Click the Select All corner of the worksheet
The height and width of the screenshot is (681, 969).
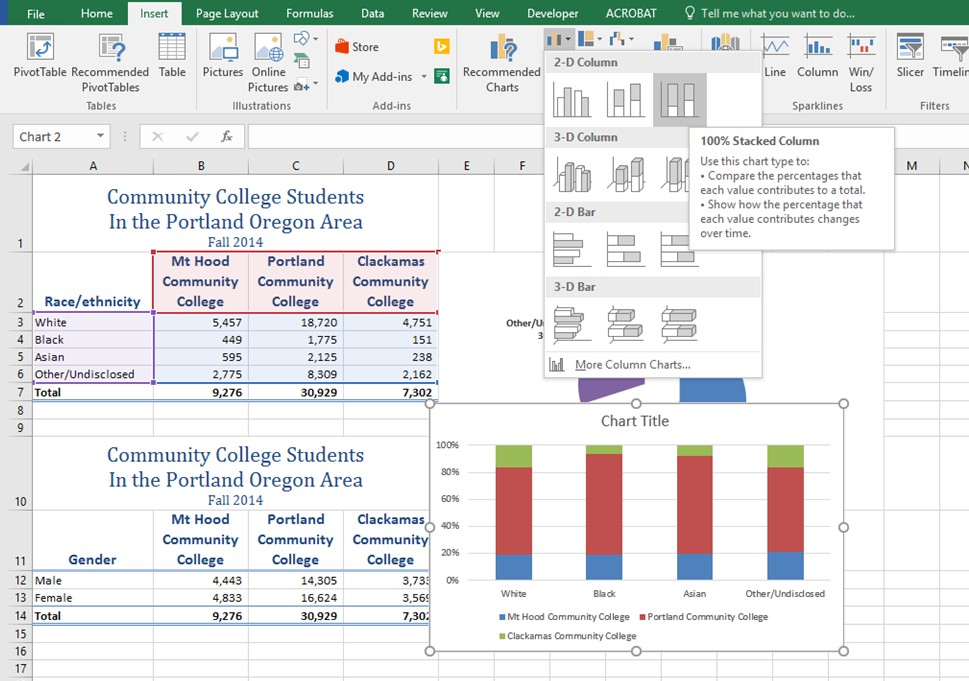pos(21,166)
